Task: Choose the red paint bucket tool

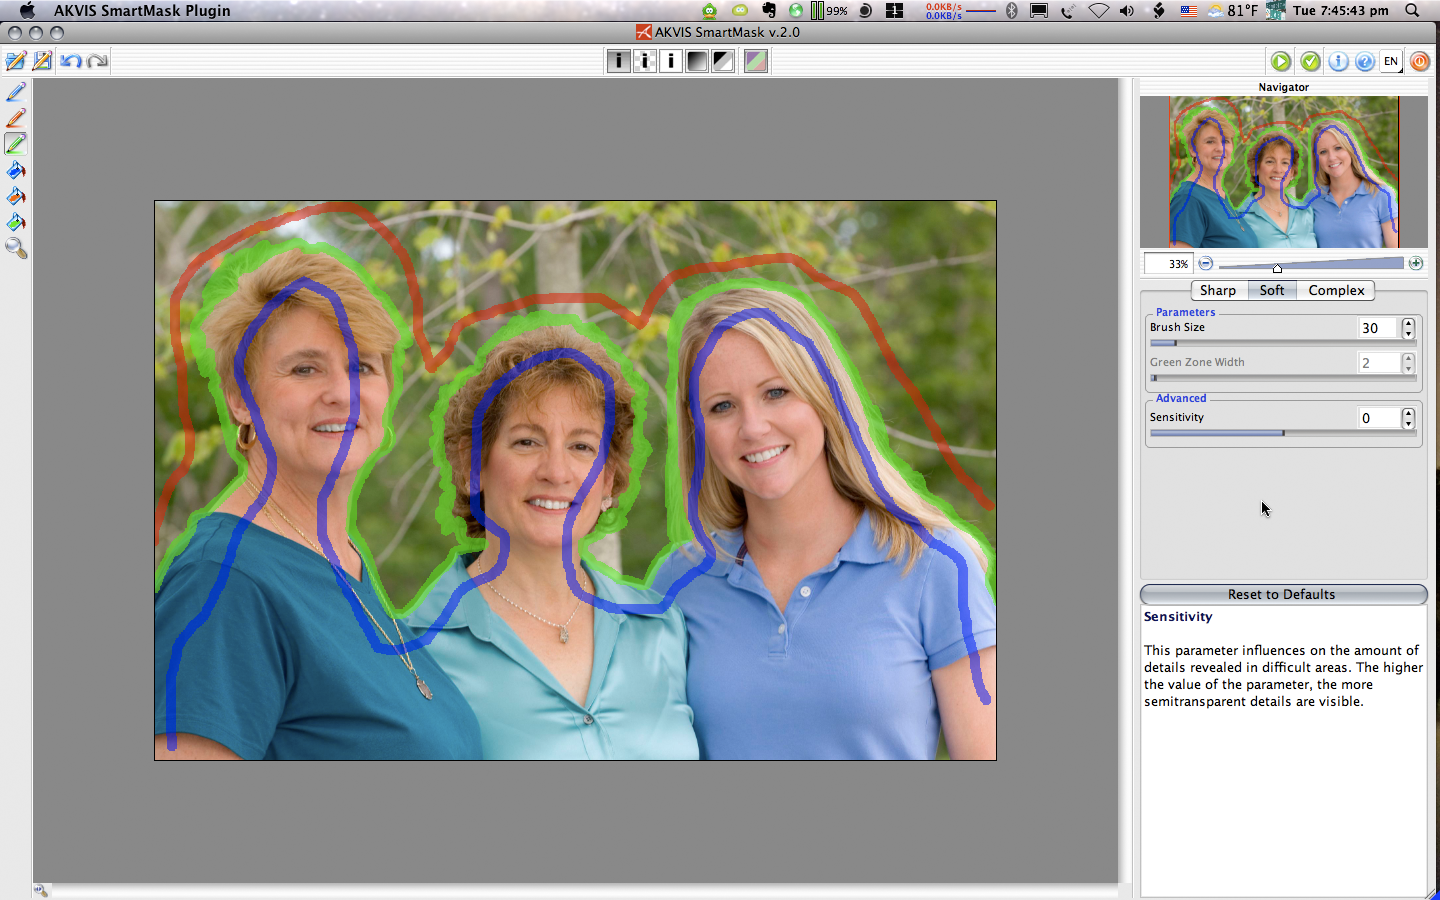Action: [16, 196]
